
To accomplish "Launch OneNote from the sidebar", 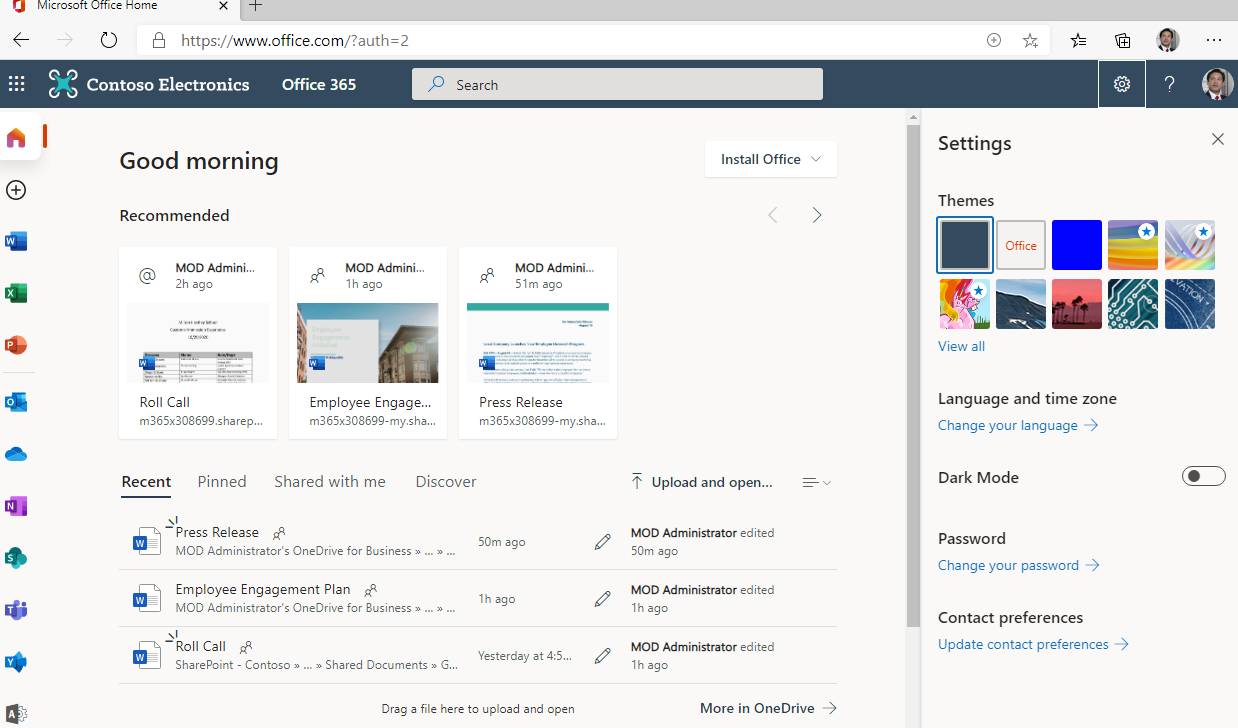I will (16, 506).
